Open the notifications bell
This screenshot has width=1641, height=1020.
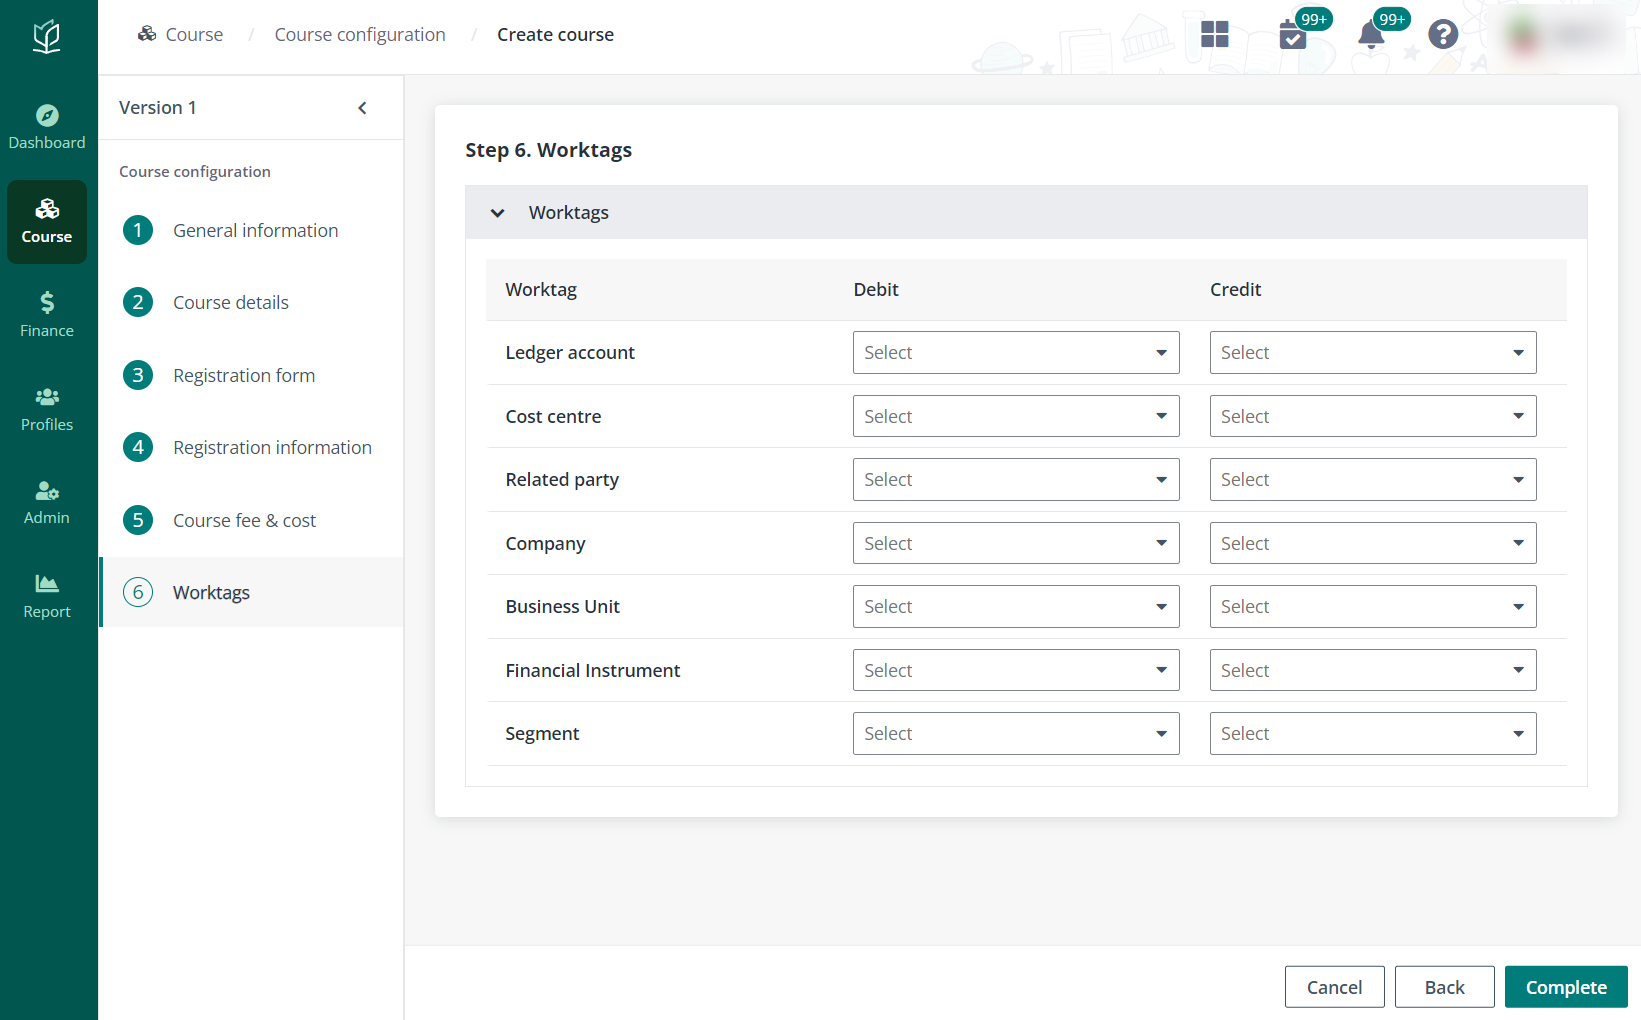1371,36
